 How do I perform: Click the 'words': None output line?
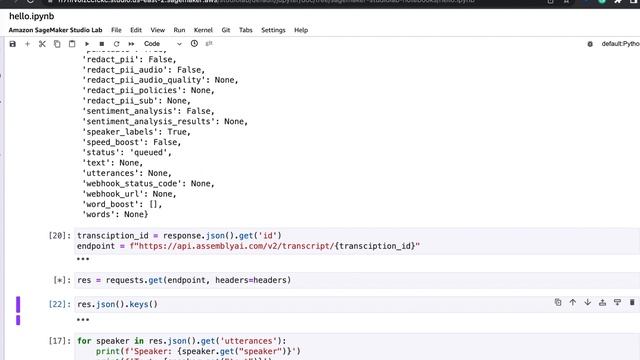click(x=115, y=214)
